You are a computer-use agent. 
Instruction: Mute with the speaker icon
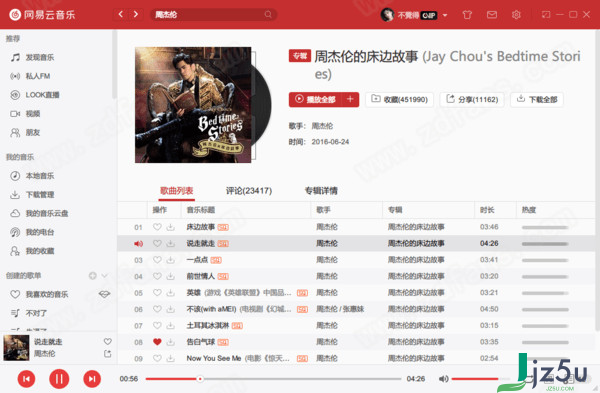coord(443,379)
